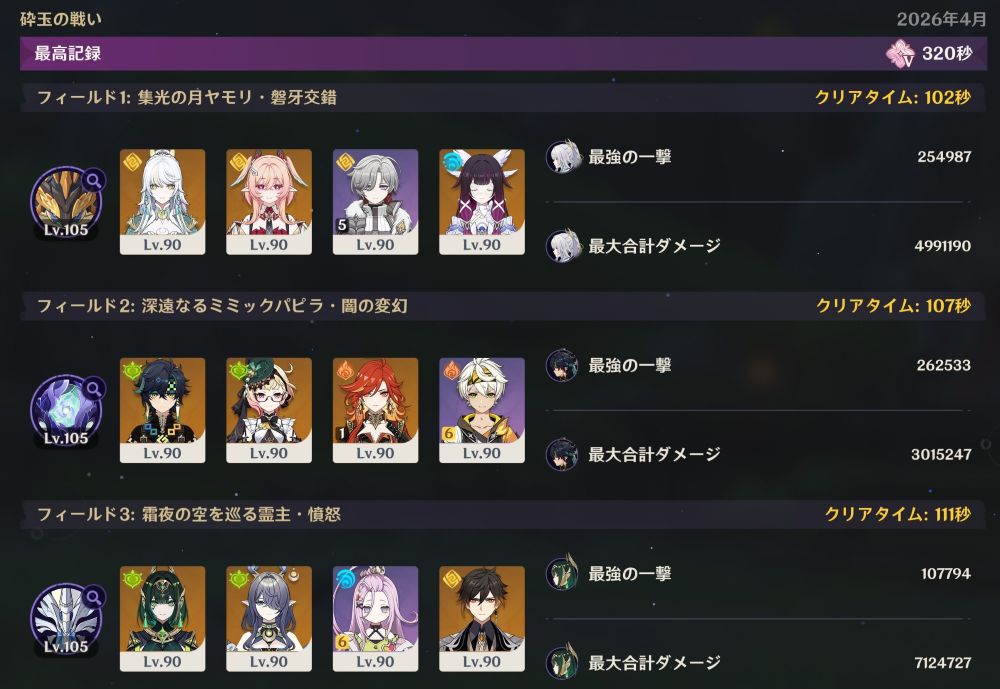Click the 最高記録 purple header bar
The width and height of the screenshot is (1000, 689).
504,54
